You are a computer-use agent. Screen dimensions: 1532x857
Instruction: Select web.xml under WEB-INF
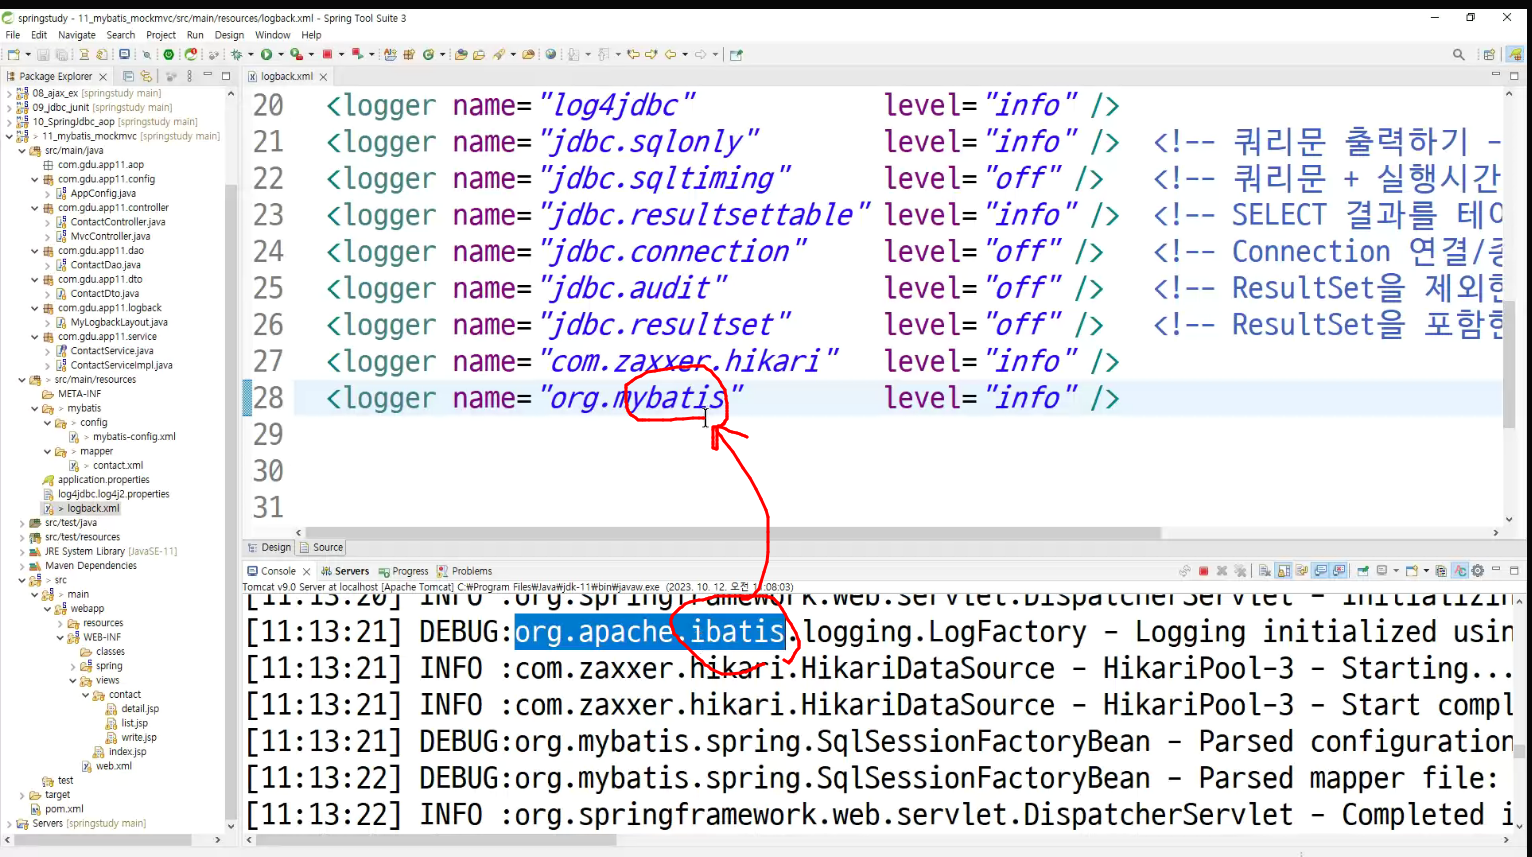coord(113,766)
